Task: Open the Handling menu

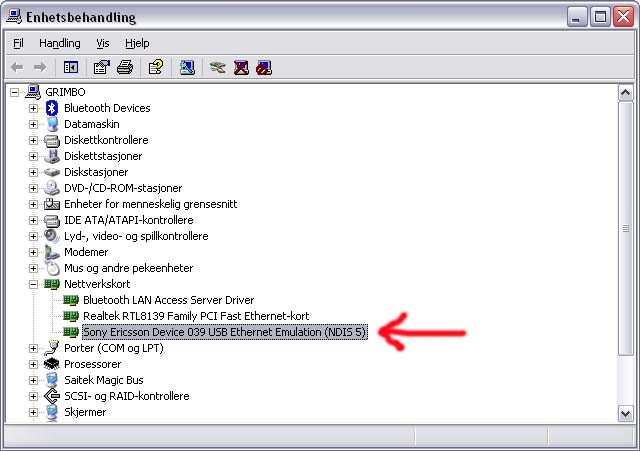Action: tap(60, 43)
